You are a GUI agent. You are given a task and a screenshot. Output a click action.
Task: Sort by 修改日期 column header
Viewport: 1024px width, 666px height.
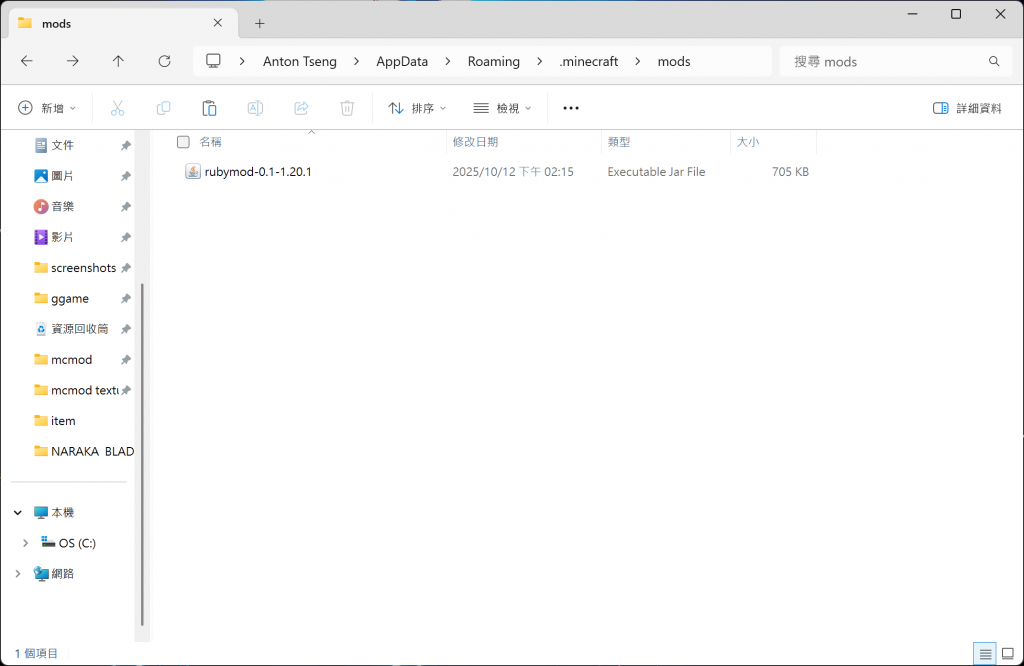475,142
